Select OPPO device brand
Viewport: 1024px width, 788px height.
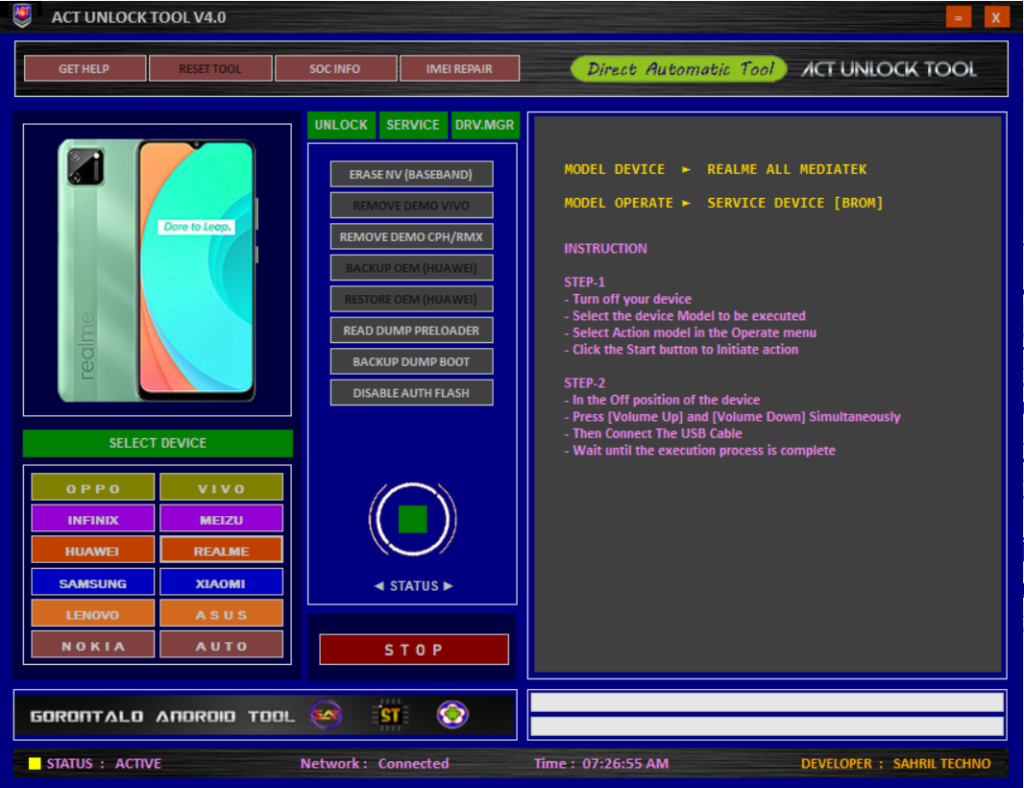93,488
